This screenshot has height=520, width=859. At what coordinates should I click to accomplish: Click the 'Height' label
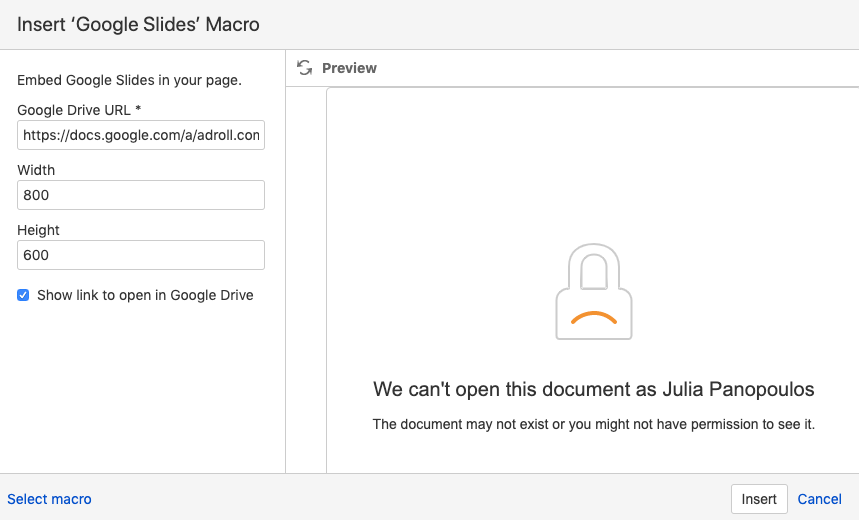tap(38, 230)
